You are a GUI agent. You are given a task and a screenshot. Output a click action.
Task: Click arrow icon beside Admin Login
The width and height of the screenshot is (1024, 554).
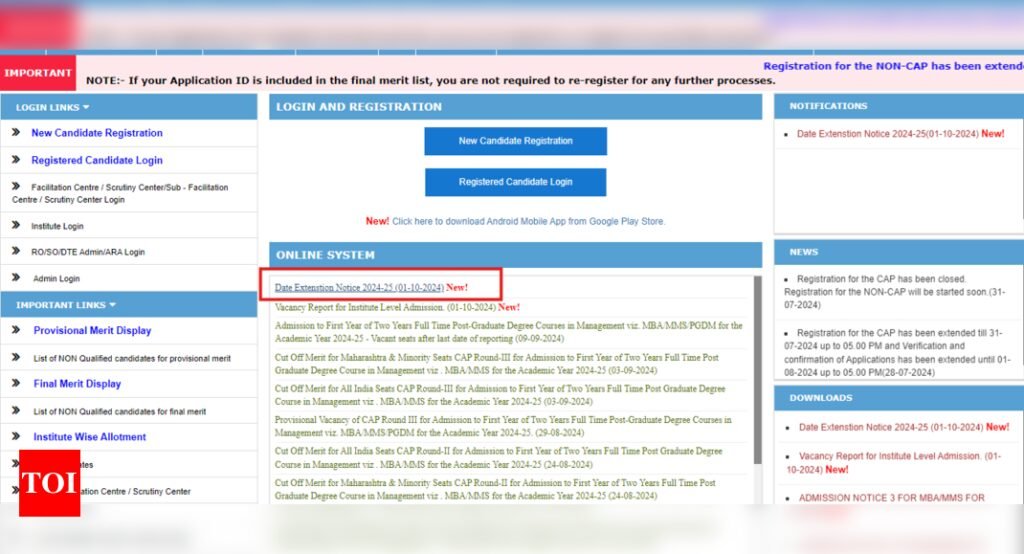[16, 278]
